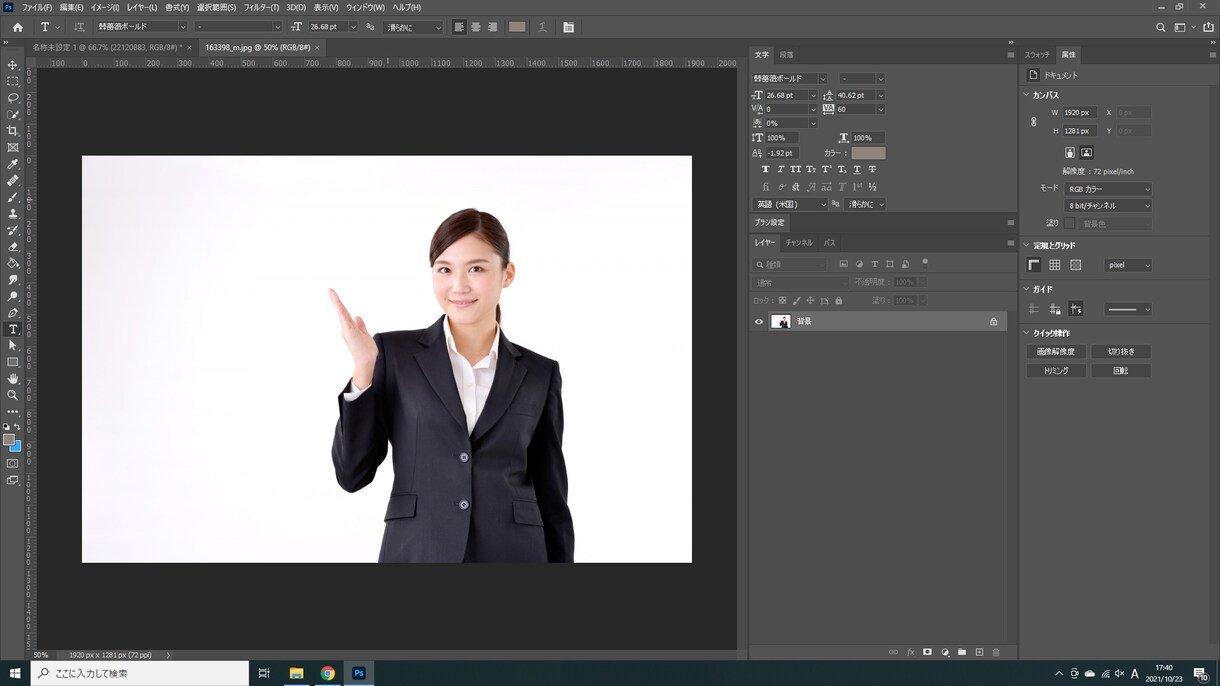
Task: Toggle underline in Character panel
Action: [x=856, y=170]
